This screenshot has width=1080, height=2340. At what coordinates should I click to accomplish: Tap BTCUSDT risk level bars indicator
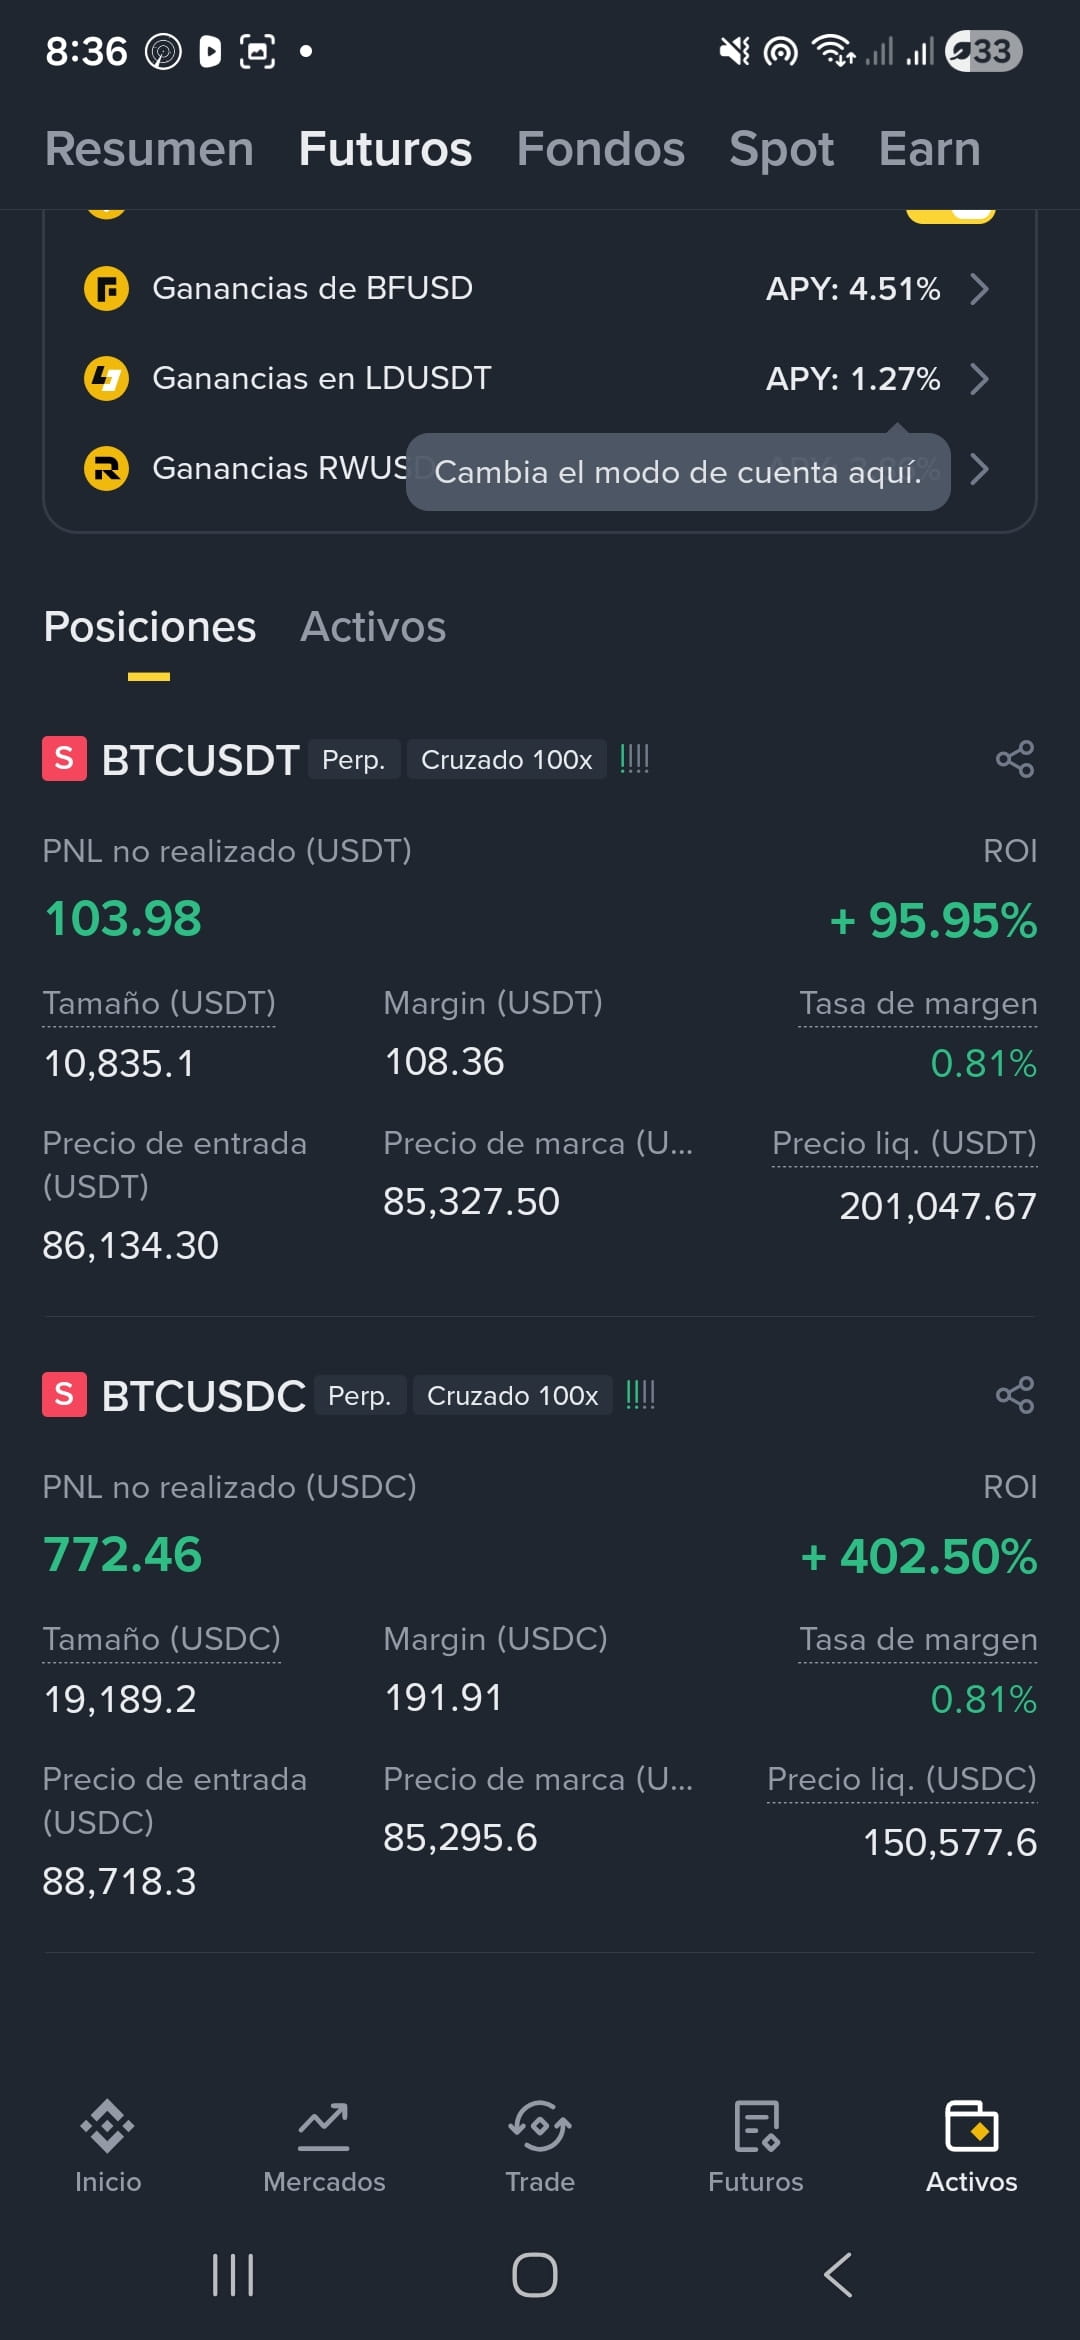click(634, 759)
